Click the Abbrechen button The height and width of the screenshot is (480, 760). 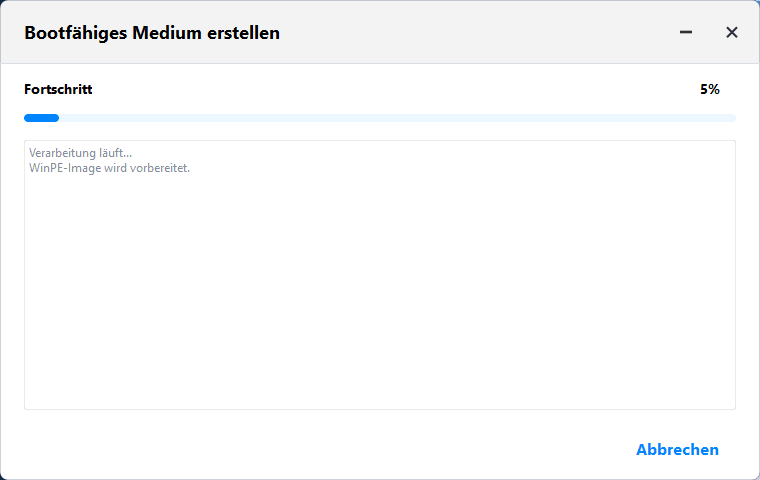click(x=677, y=450)
